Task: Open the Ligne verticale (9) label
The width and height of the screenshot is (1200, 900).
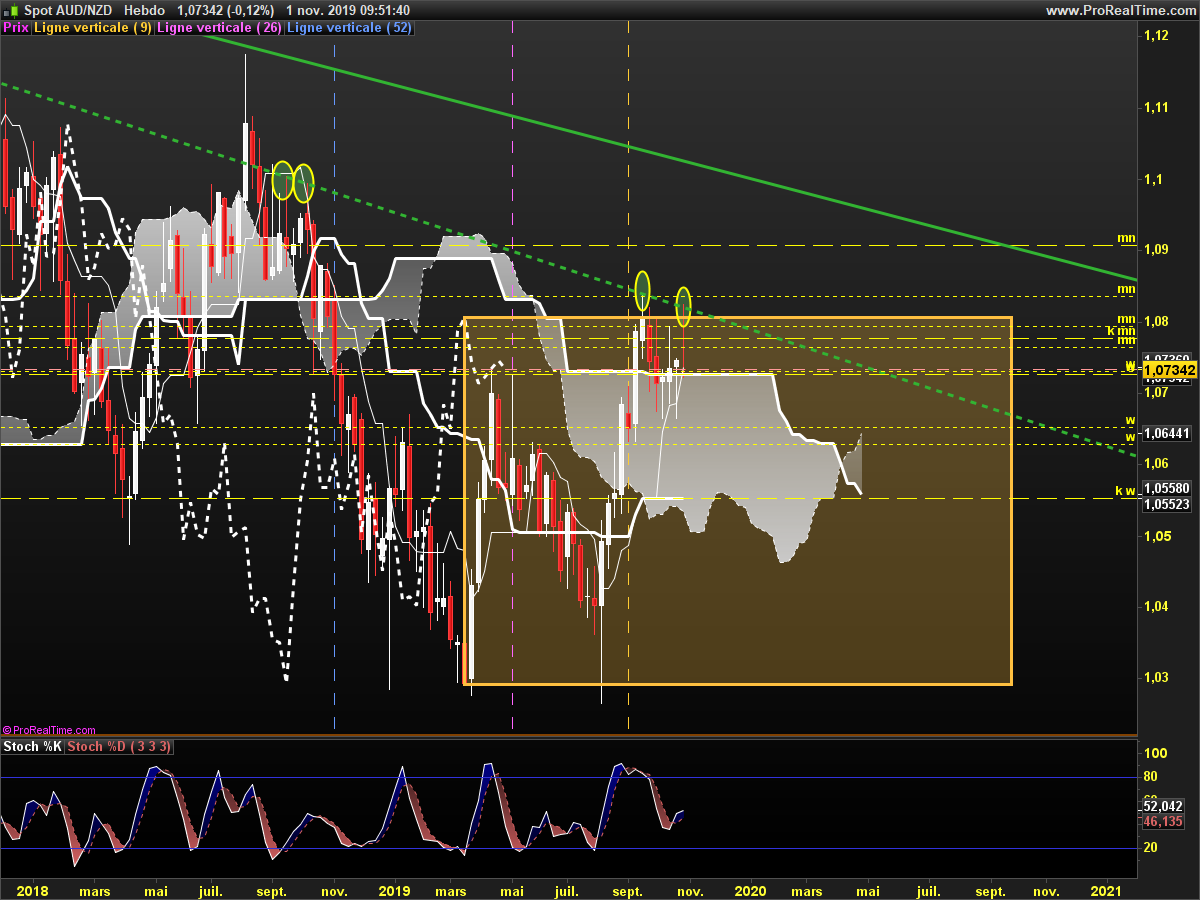Action: 93,28
